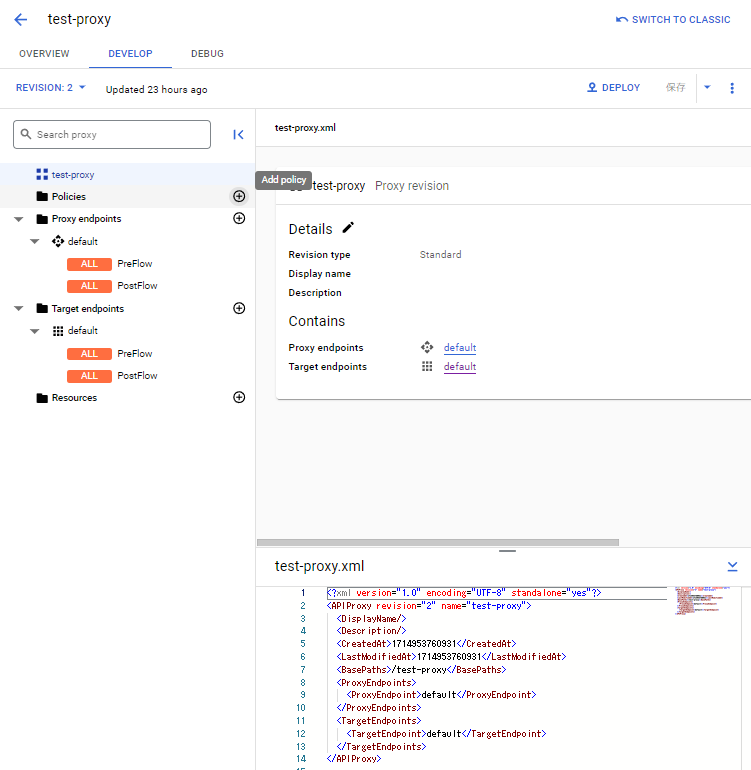
Task: Open PreFlow under Target endpoints default
Action: 135,354
